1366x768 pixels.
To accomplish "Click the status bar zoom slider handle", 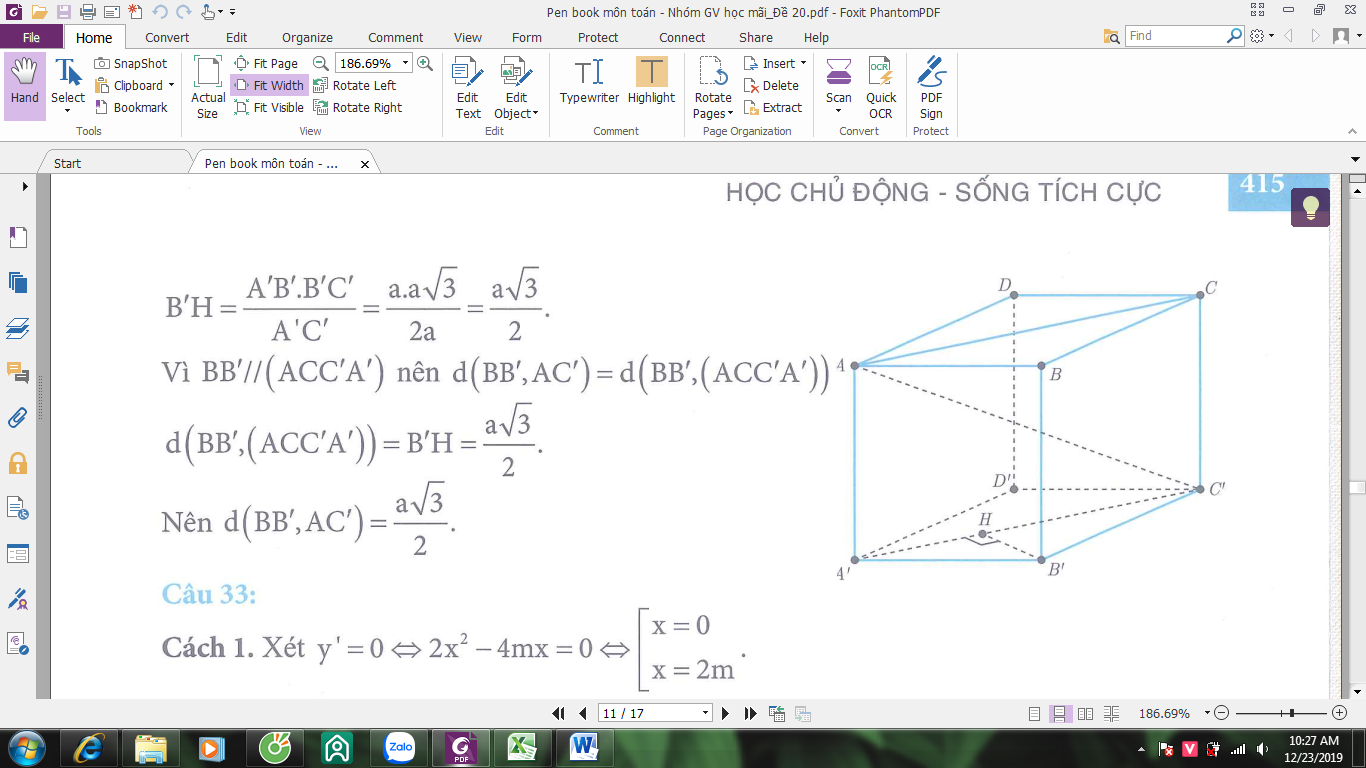I will 1293,713.
